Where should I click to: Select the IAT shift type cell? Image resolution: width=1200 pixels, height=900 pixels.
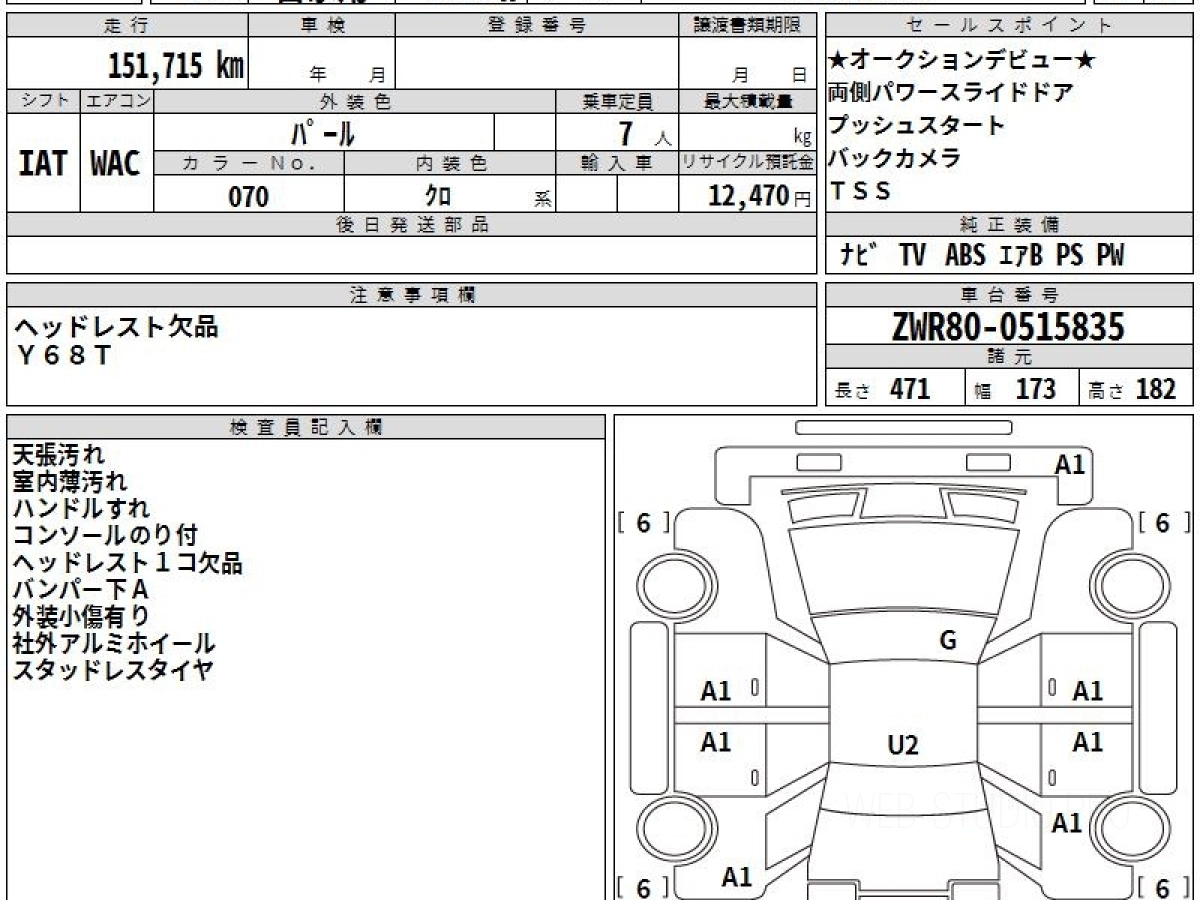click(43, 164)
